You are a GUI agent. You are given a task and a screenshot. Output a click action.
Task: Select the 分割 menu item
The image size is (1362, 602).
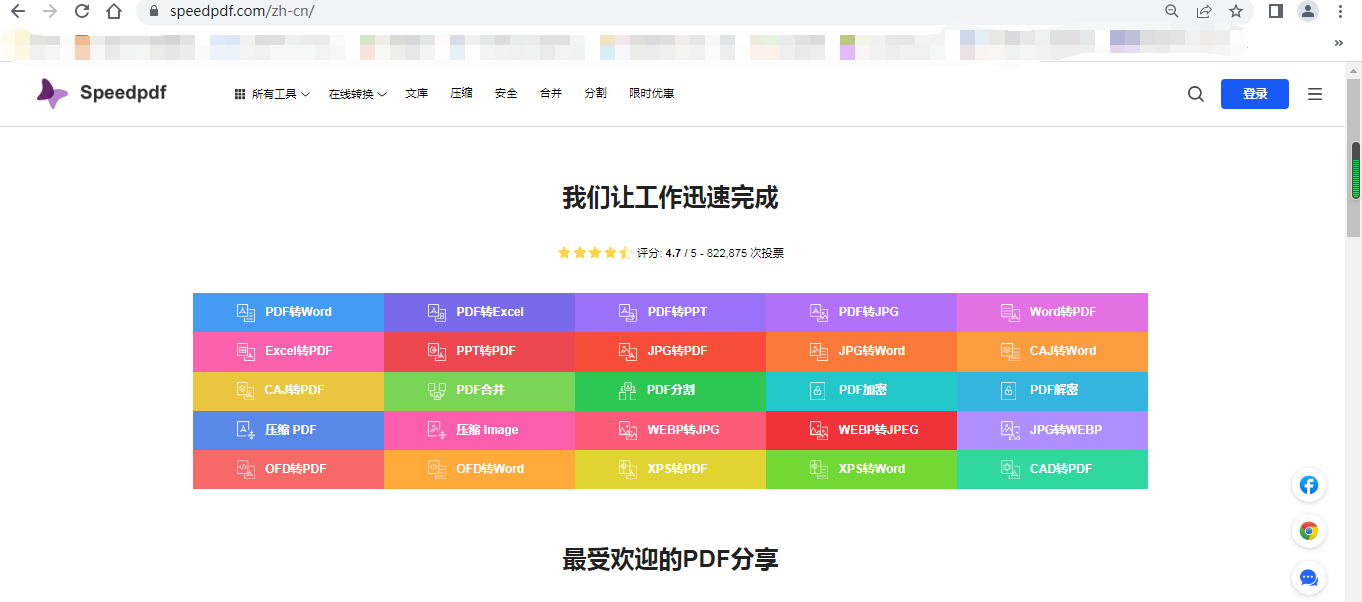point(596,93)
